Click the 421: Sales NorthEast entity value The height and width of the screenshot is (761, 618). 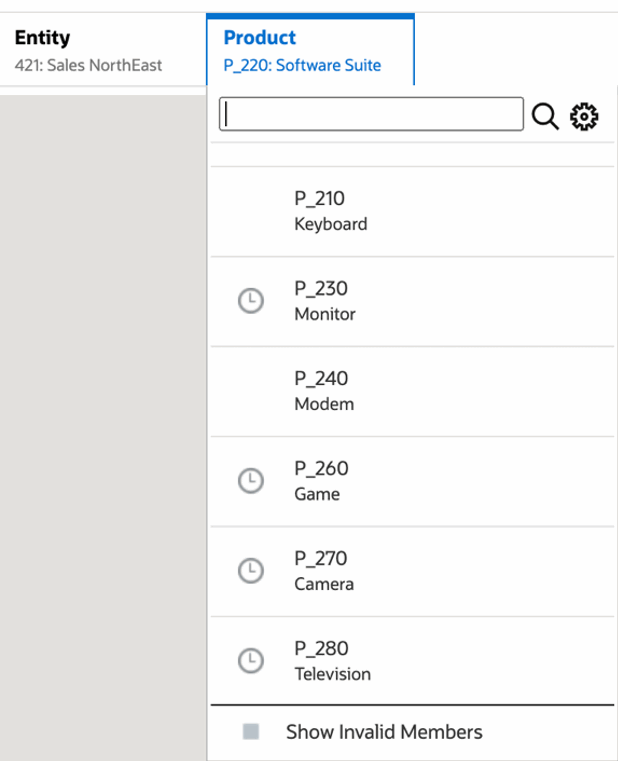coord(88,66)
